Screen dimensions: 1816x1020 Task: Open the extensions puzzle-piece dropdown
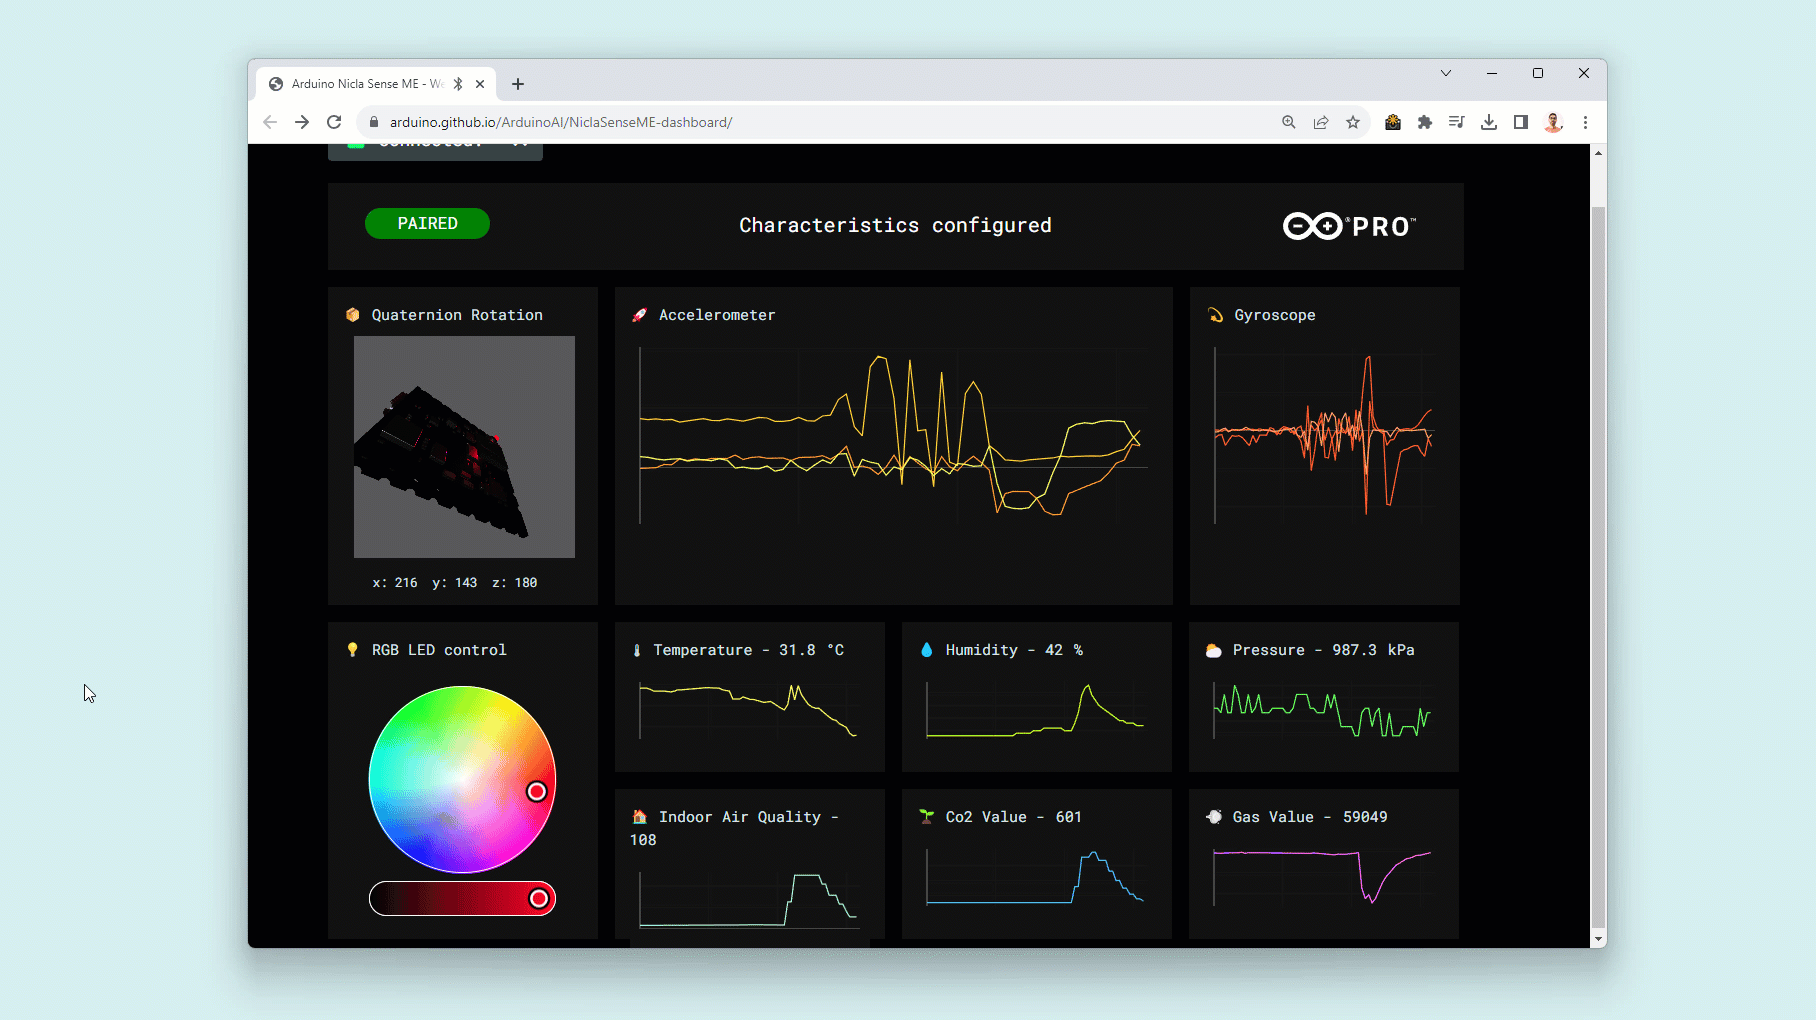(1424, 122)
